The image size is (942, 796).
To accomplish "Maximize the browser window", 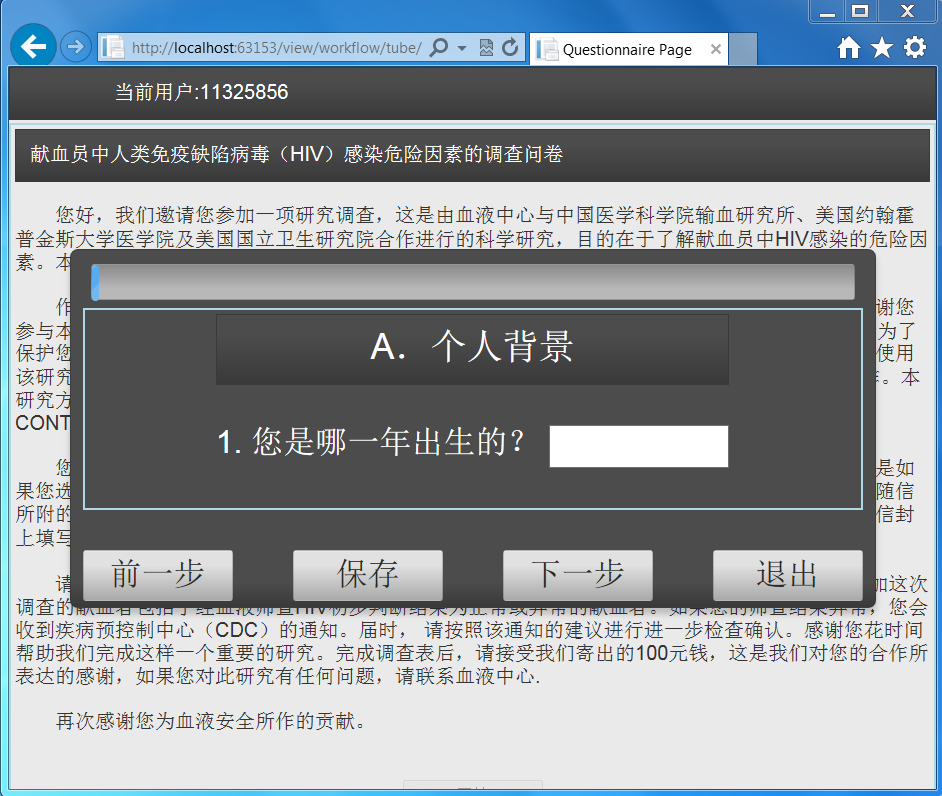I will click(x=859, y=11).
